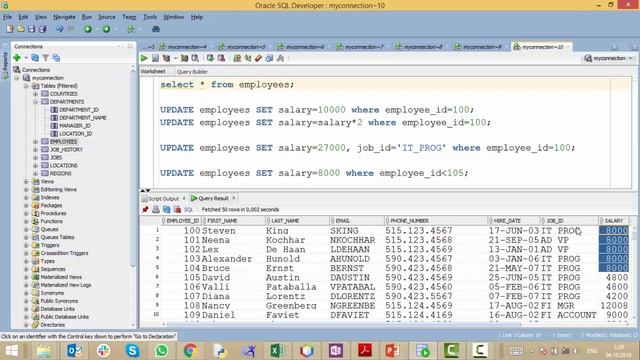Switch to the Script Output tab
Viewport: 640px width, 360px height.
(163, 198)
